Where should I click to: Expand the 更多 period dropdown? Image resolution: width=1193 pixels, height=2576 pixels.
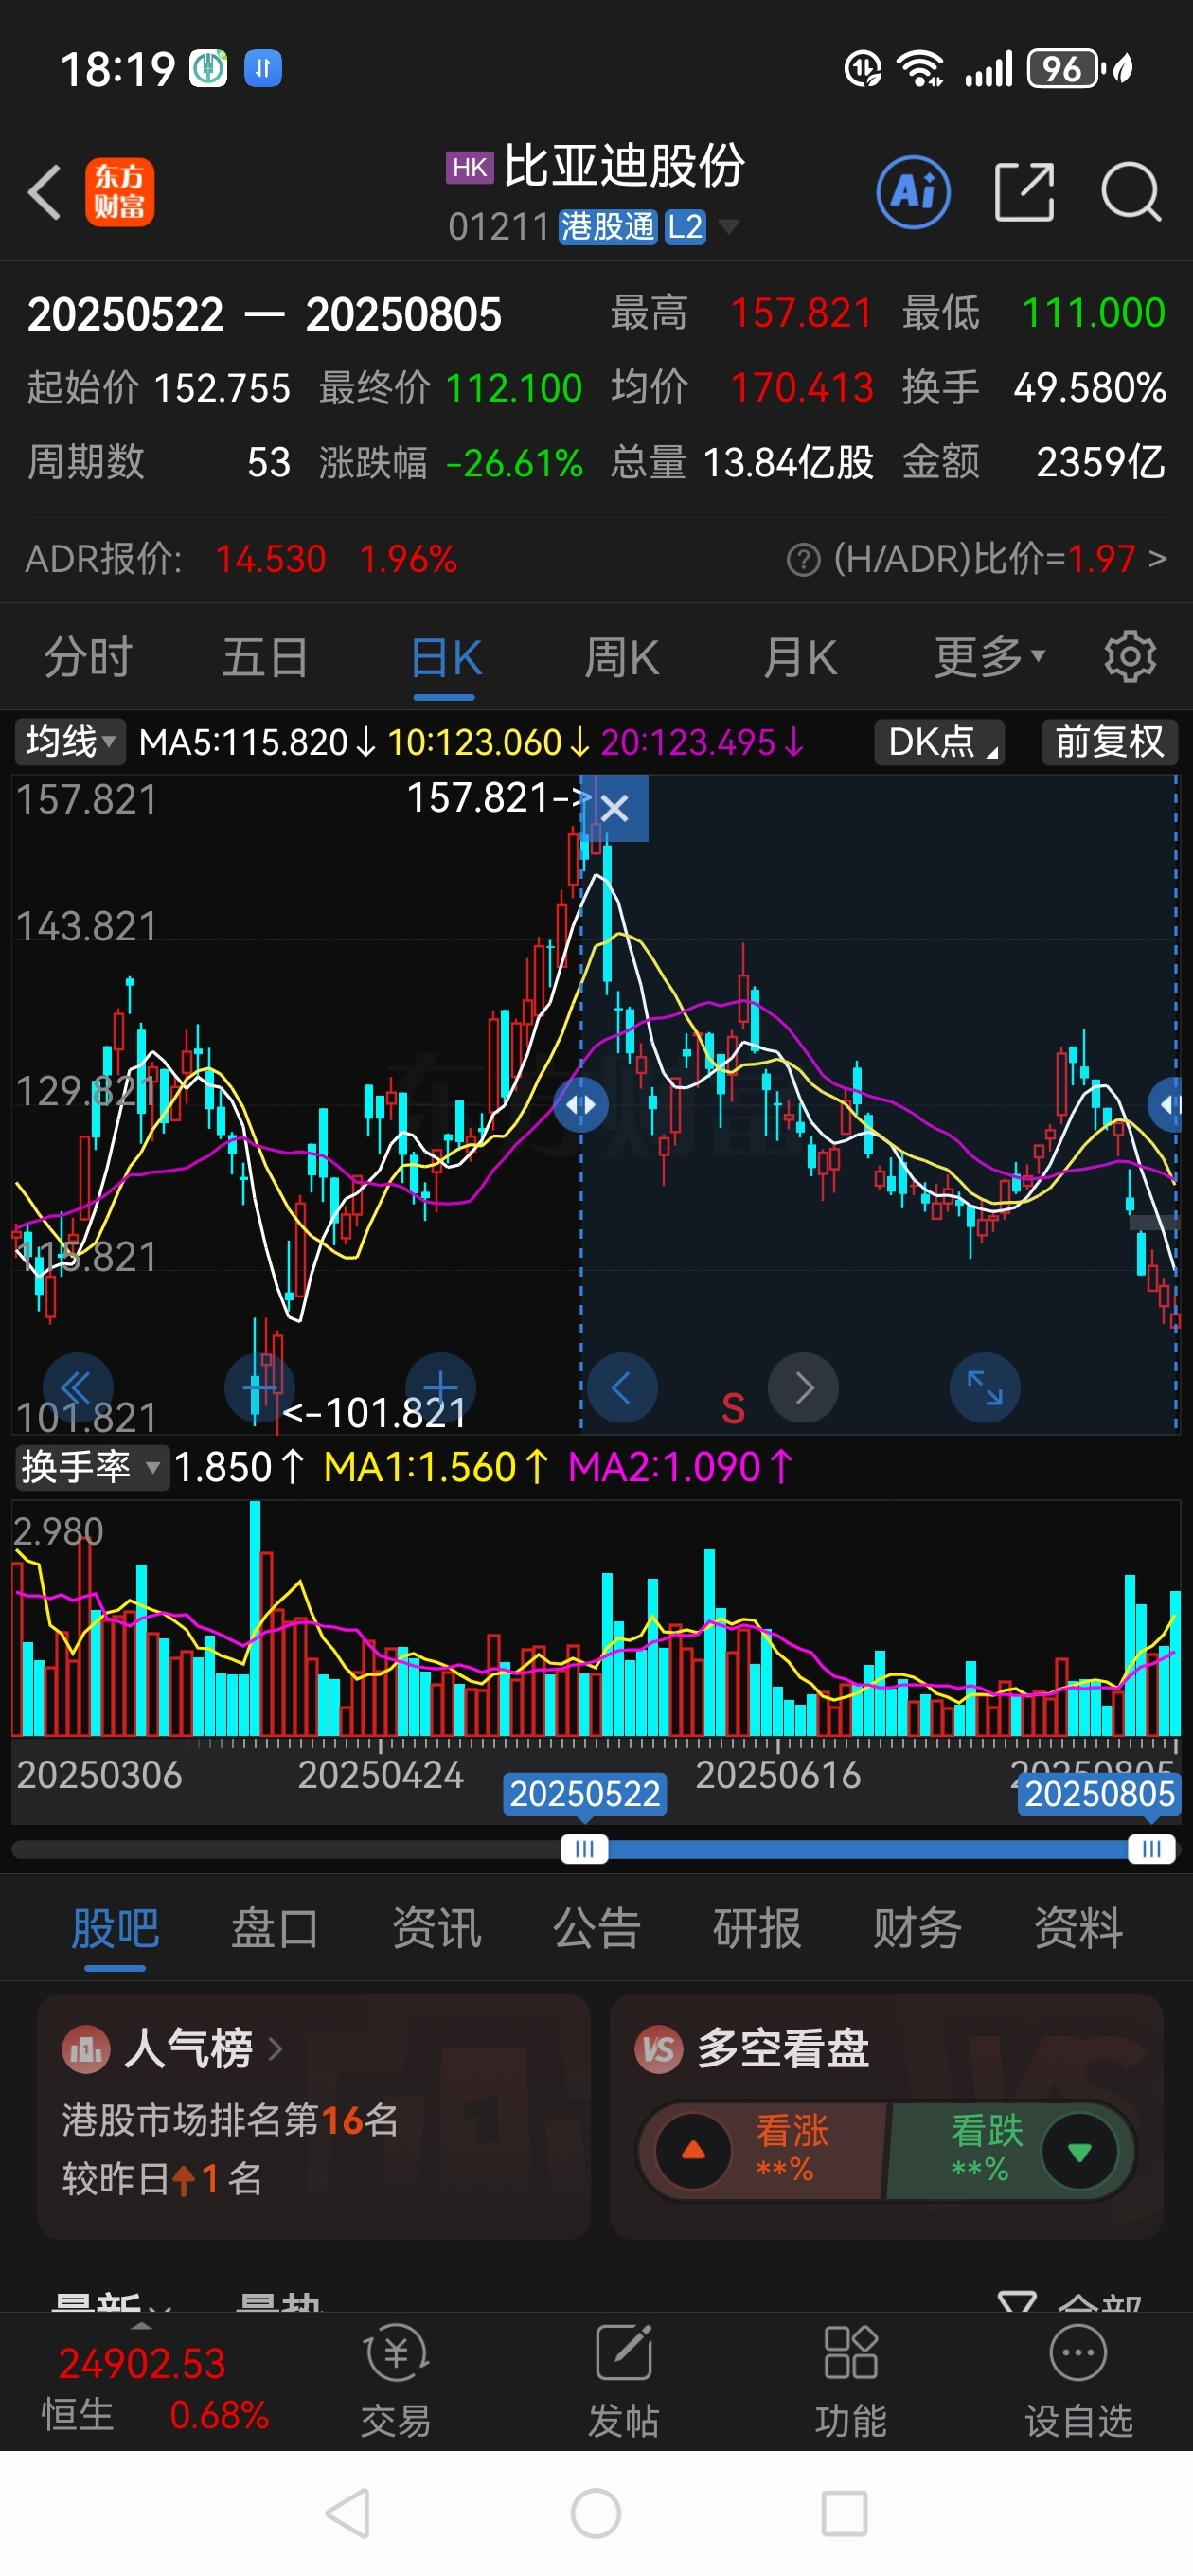pyautogui.click(x=990, y=657)
